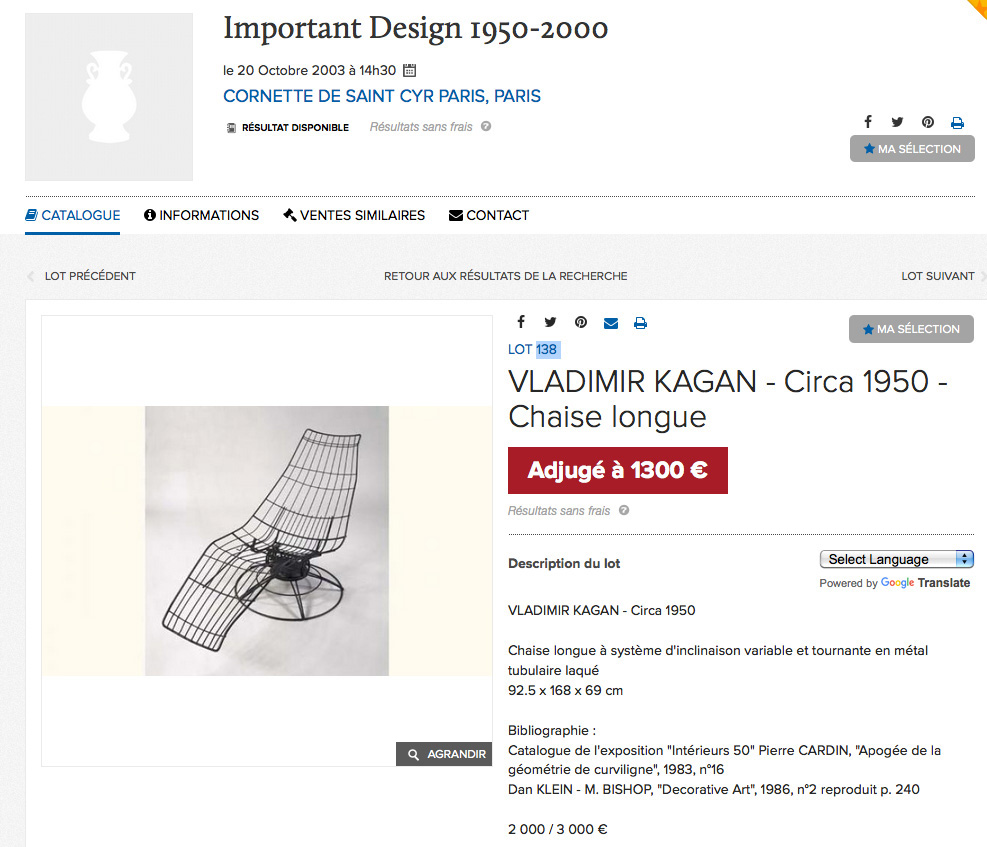987x847 pixels.
Task: Go to the Contact tab
Action: pyautogui.click(x=489, y=215)
